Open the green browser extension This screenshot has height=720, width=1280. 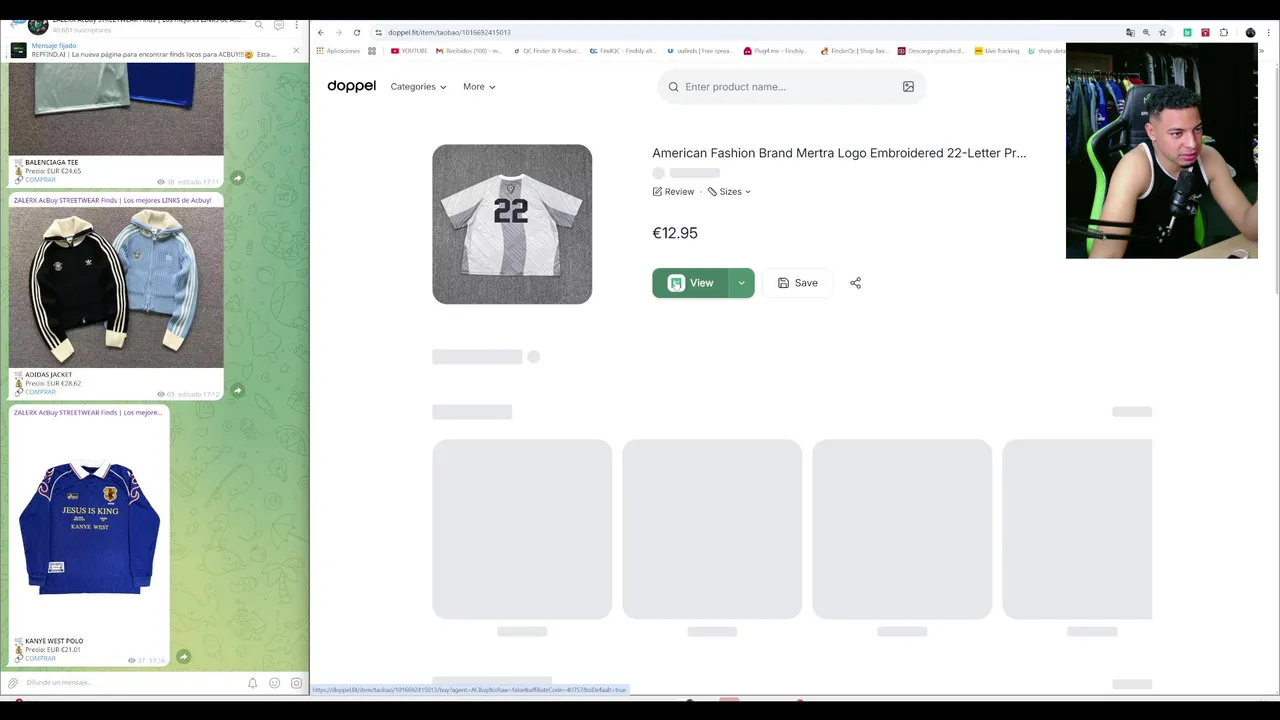[1187, 32]
